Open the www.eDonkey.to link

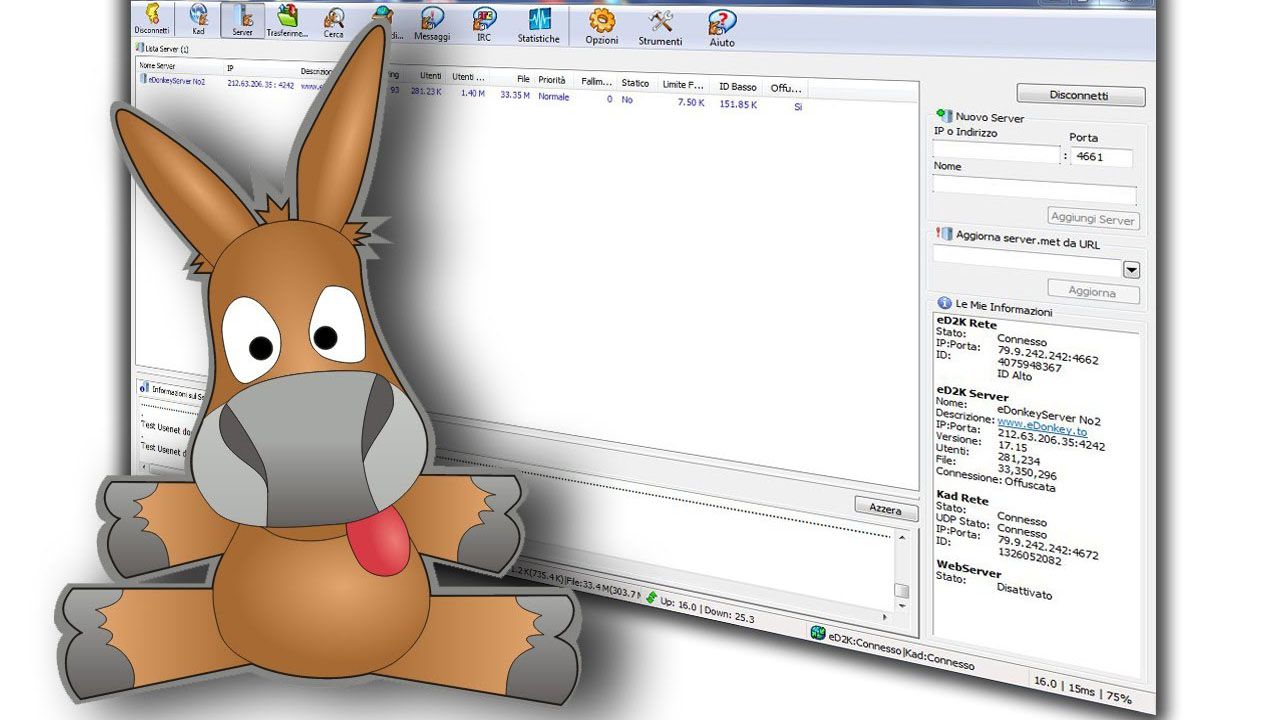1042,428
